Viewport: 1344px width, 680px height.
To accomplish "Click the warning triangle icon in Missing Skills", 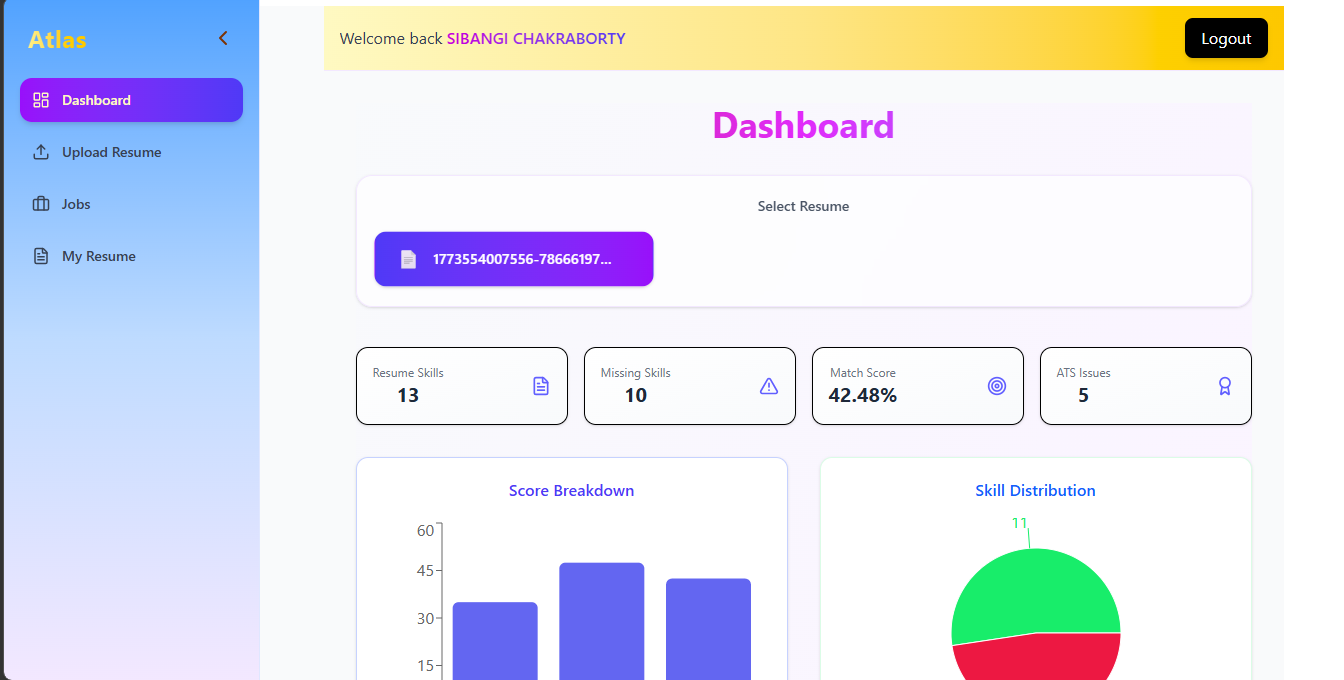I will click(769, 386).
